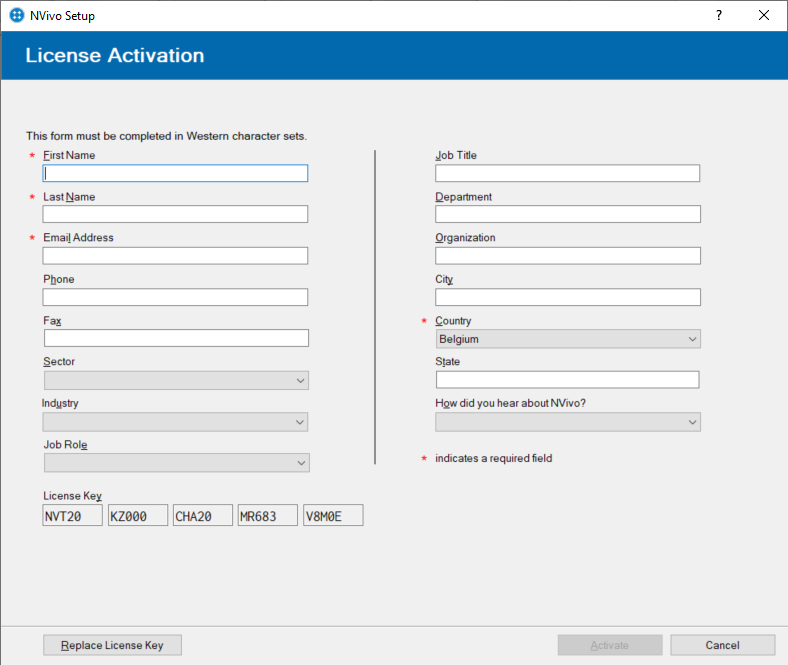Click the 'indicates a required field' note
788x665 pixels.
click(494, 458)
